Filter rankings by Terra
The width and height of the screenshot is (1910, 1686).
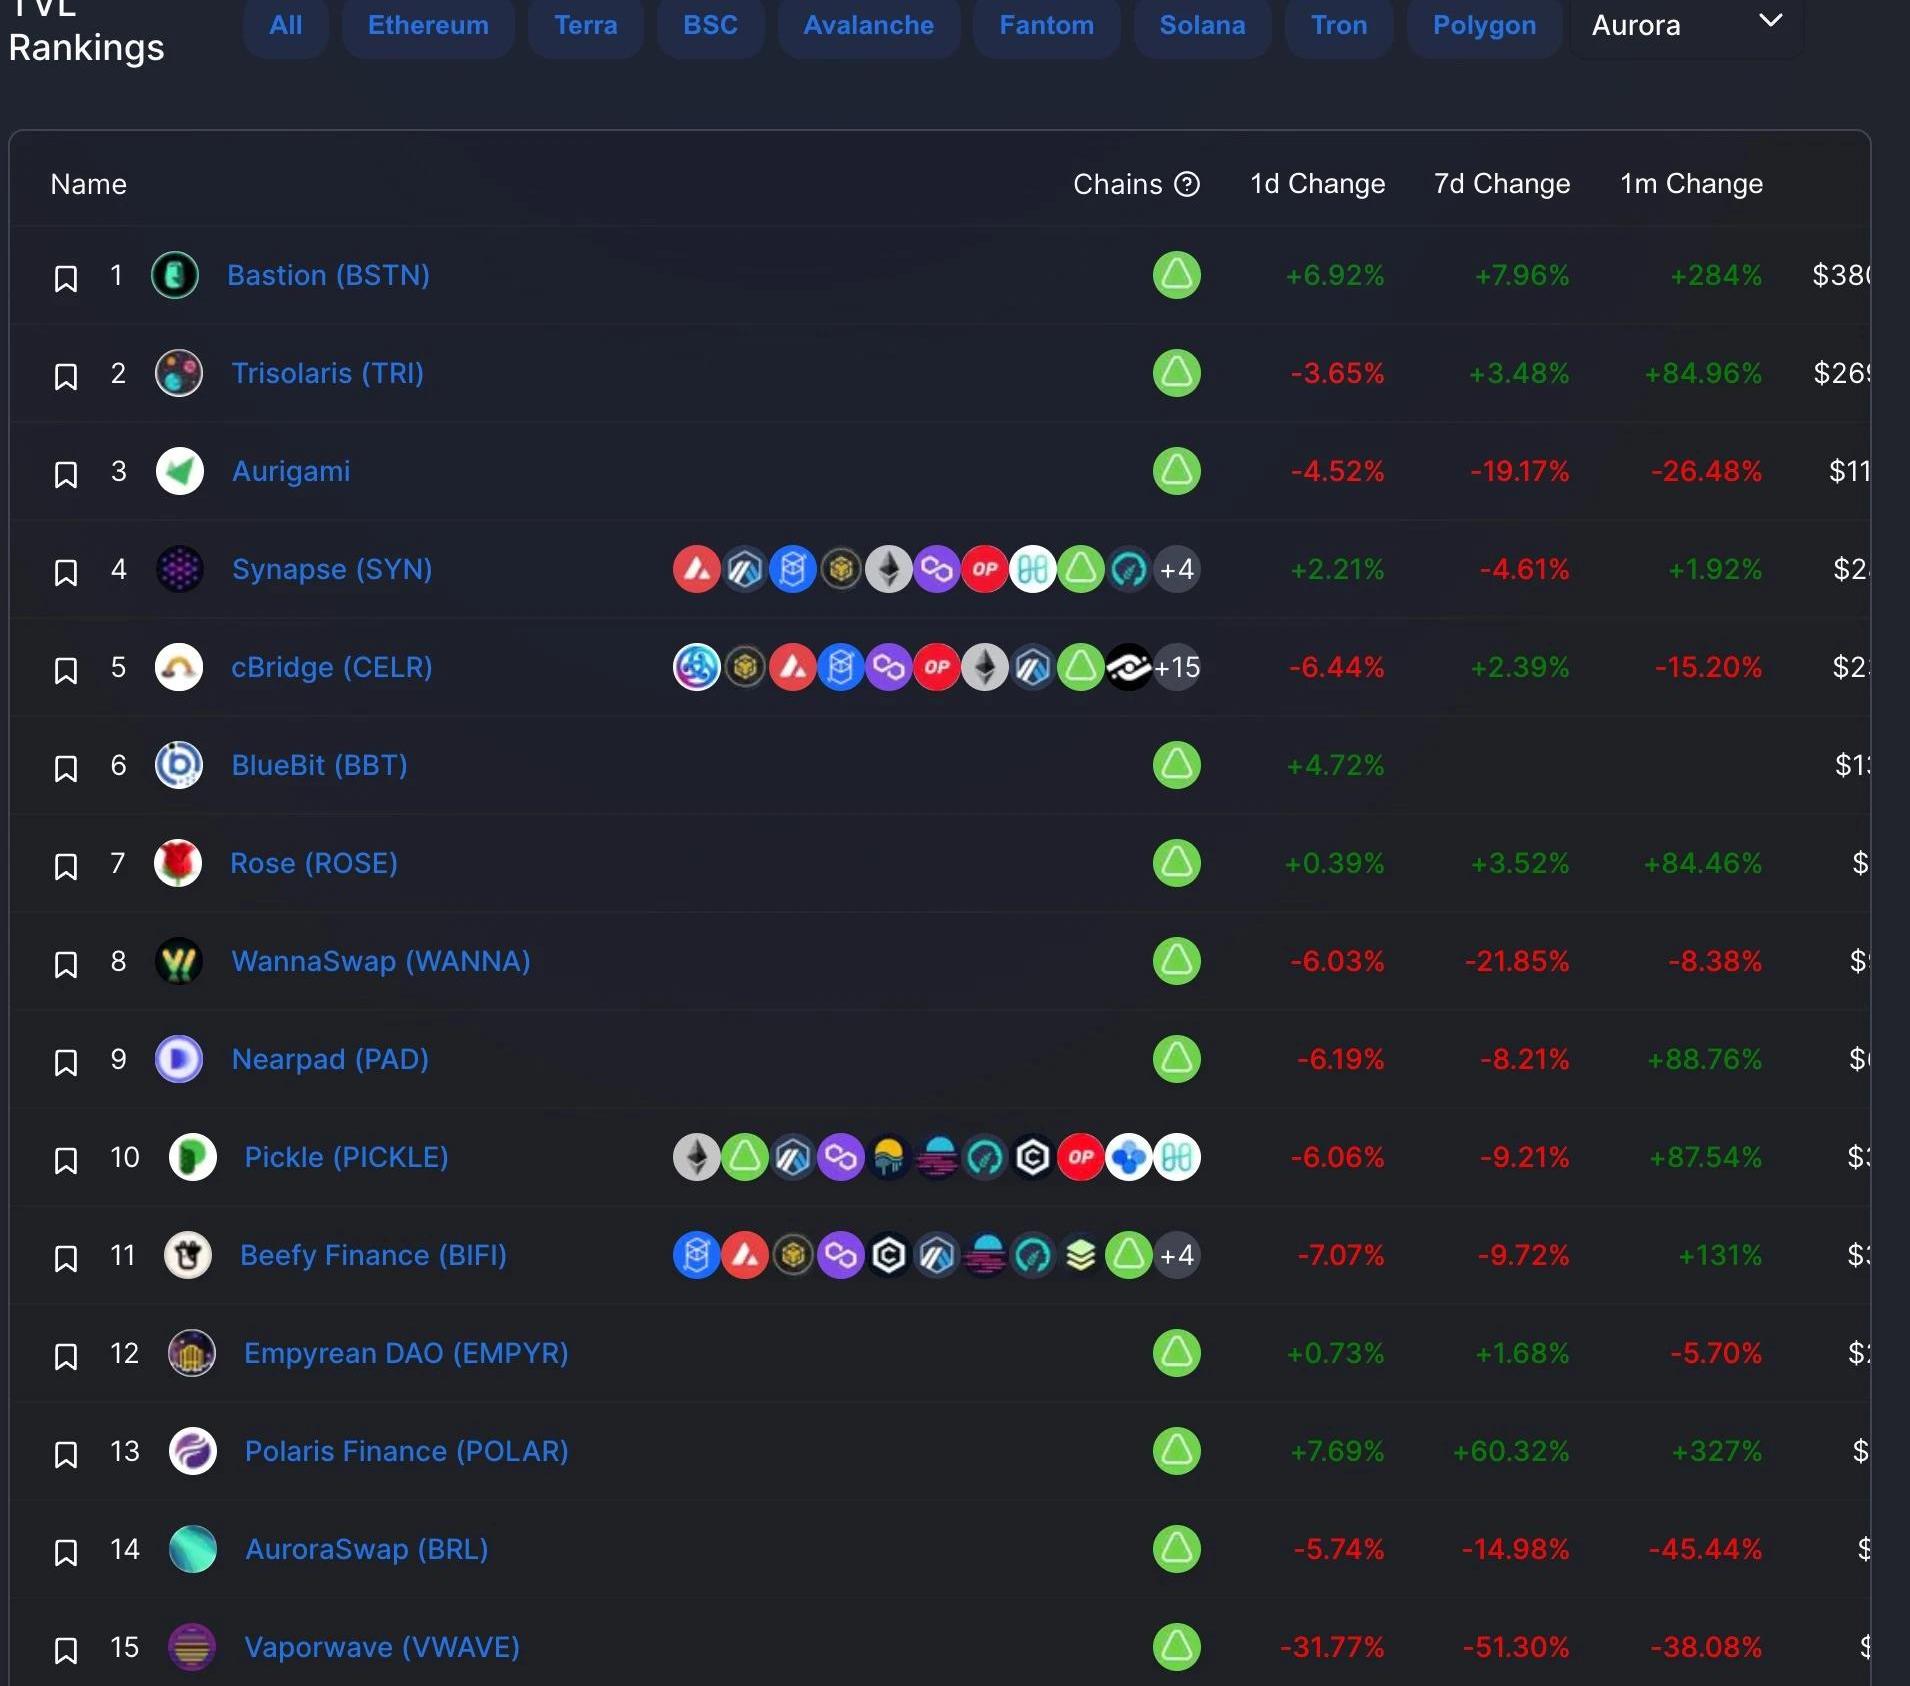586,25
